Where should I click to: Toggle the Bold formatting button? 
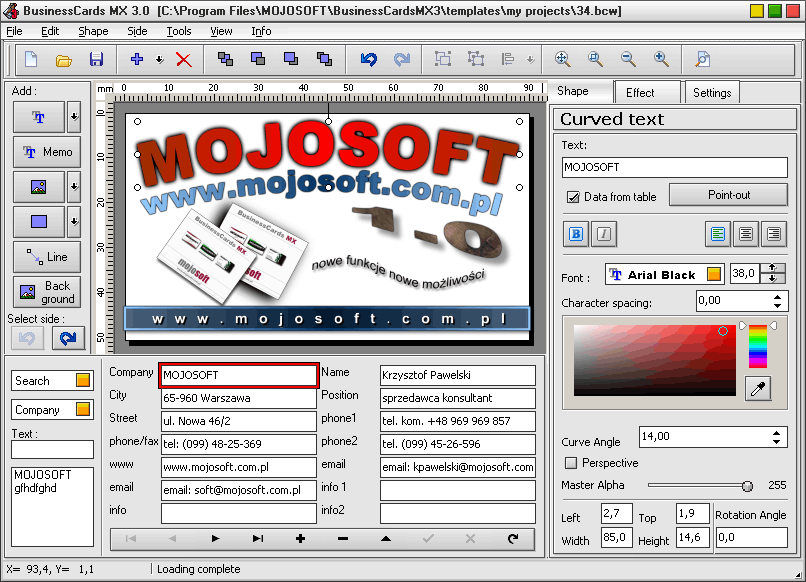[x=576, y=234]
